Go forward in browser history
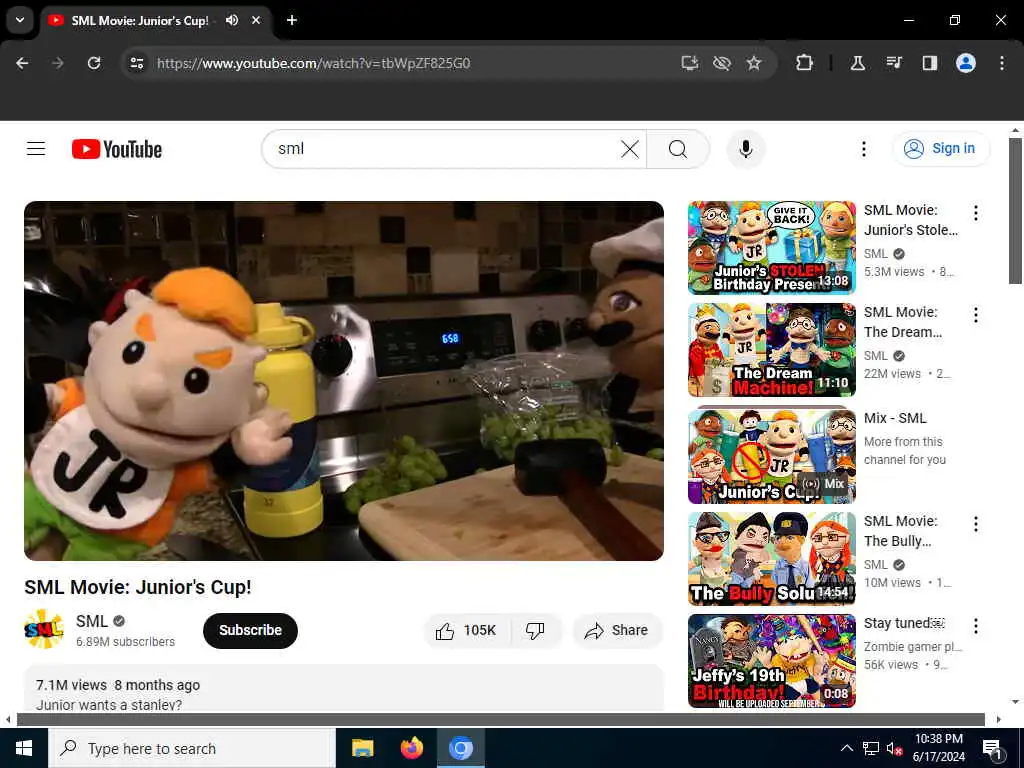1024x768 pixels. [58, 63]
